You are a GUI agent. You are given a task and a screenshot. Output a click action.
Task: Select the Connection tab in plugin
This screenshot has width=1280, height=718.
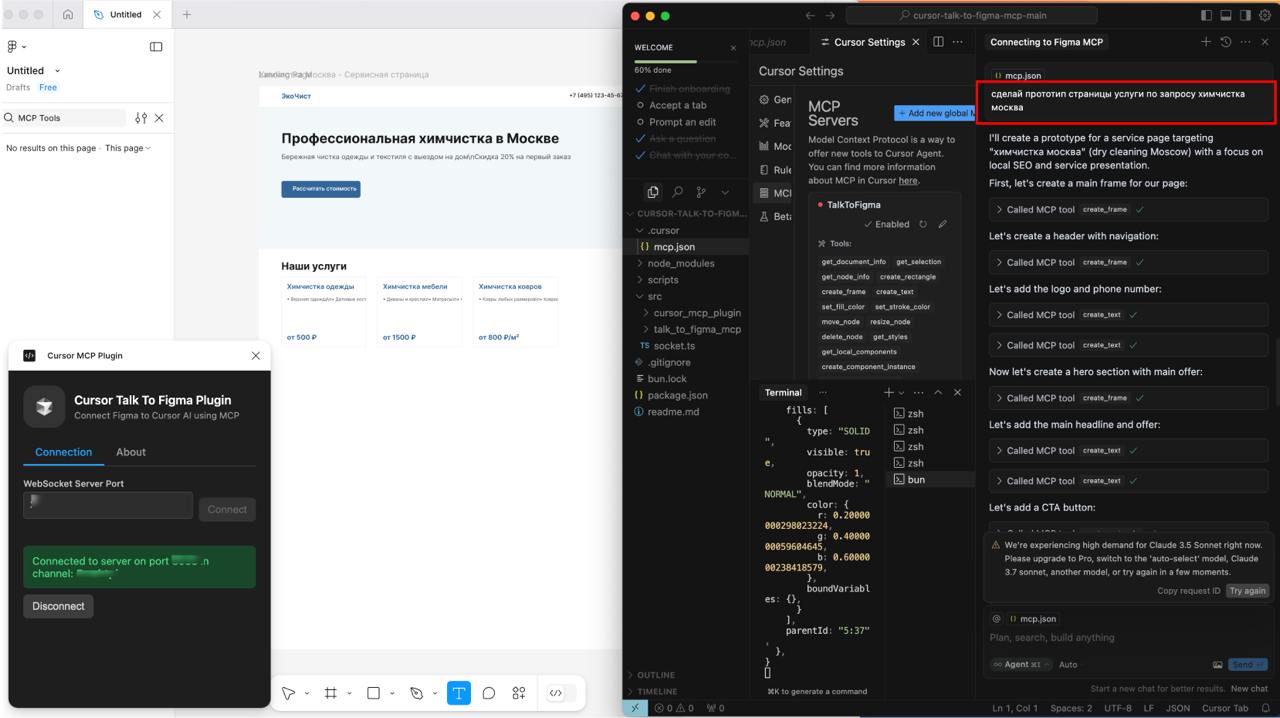[x=63, y=452]
